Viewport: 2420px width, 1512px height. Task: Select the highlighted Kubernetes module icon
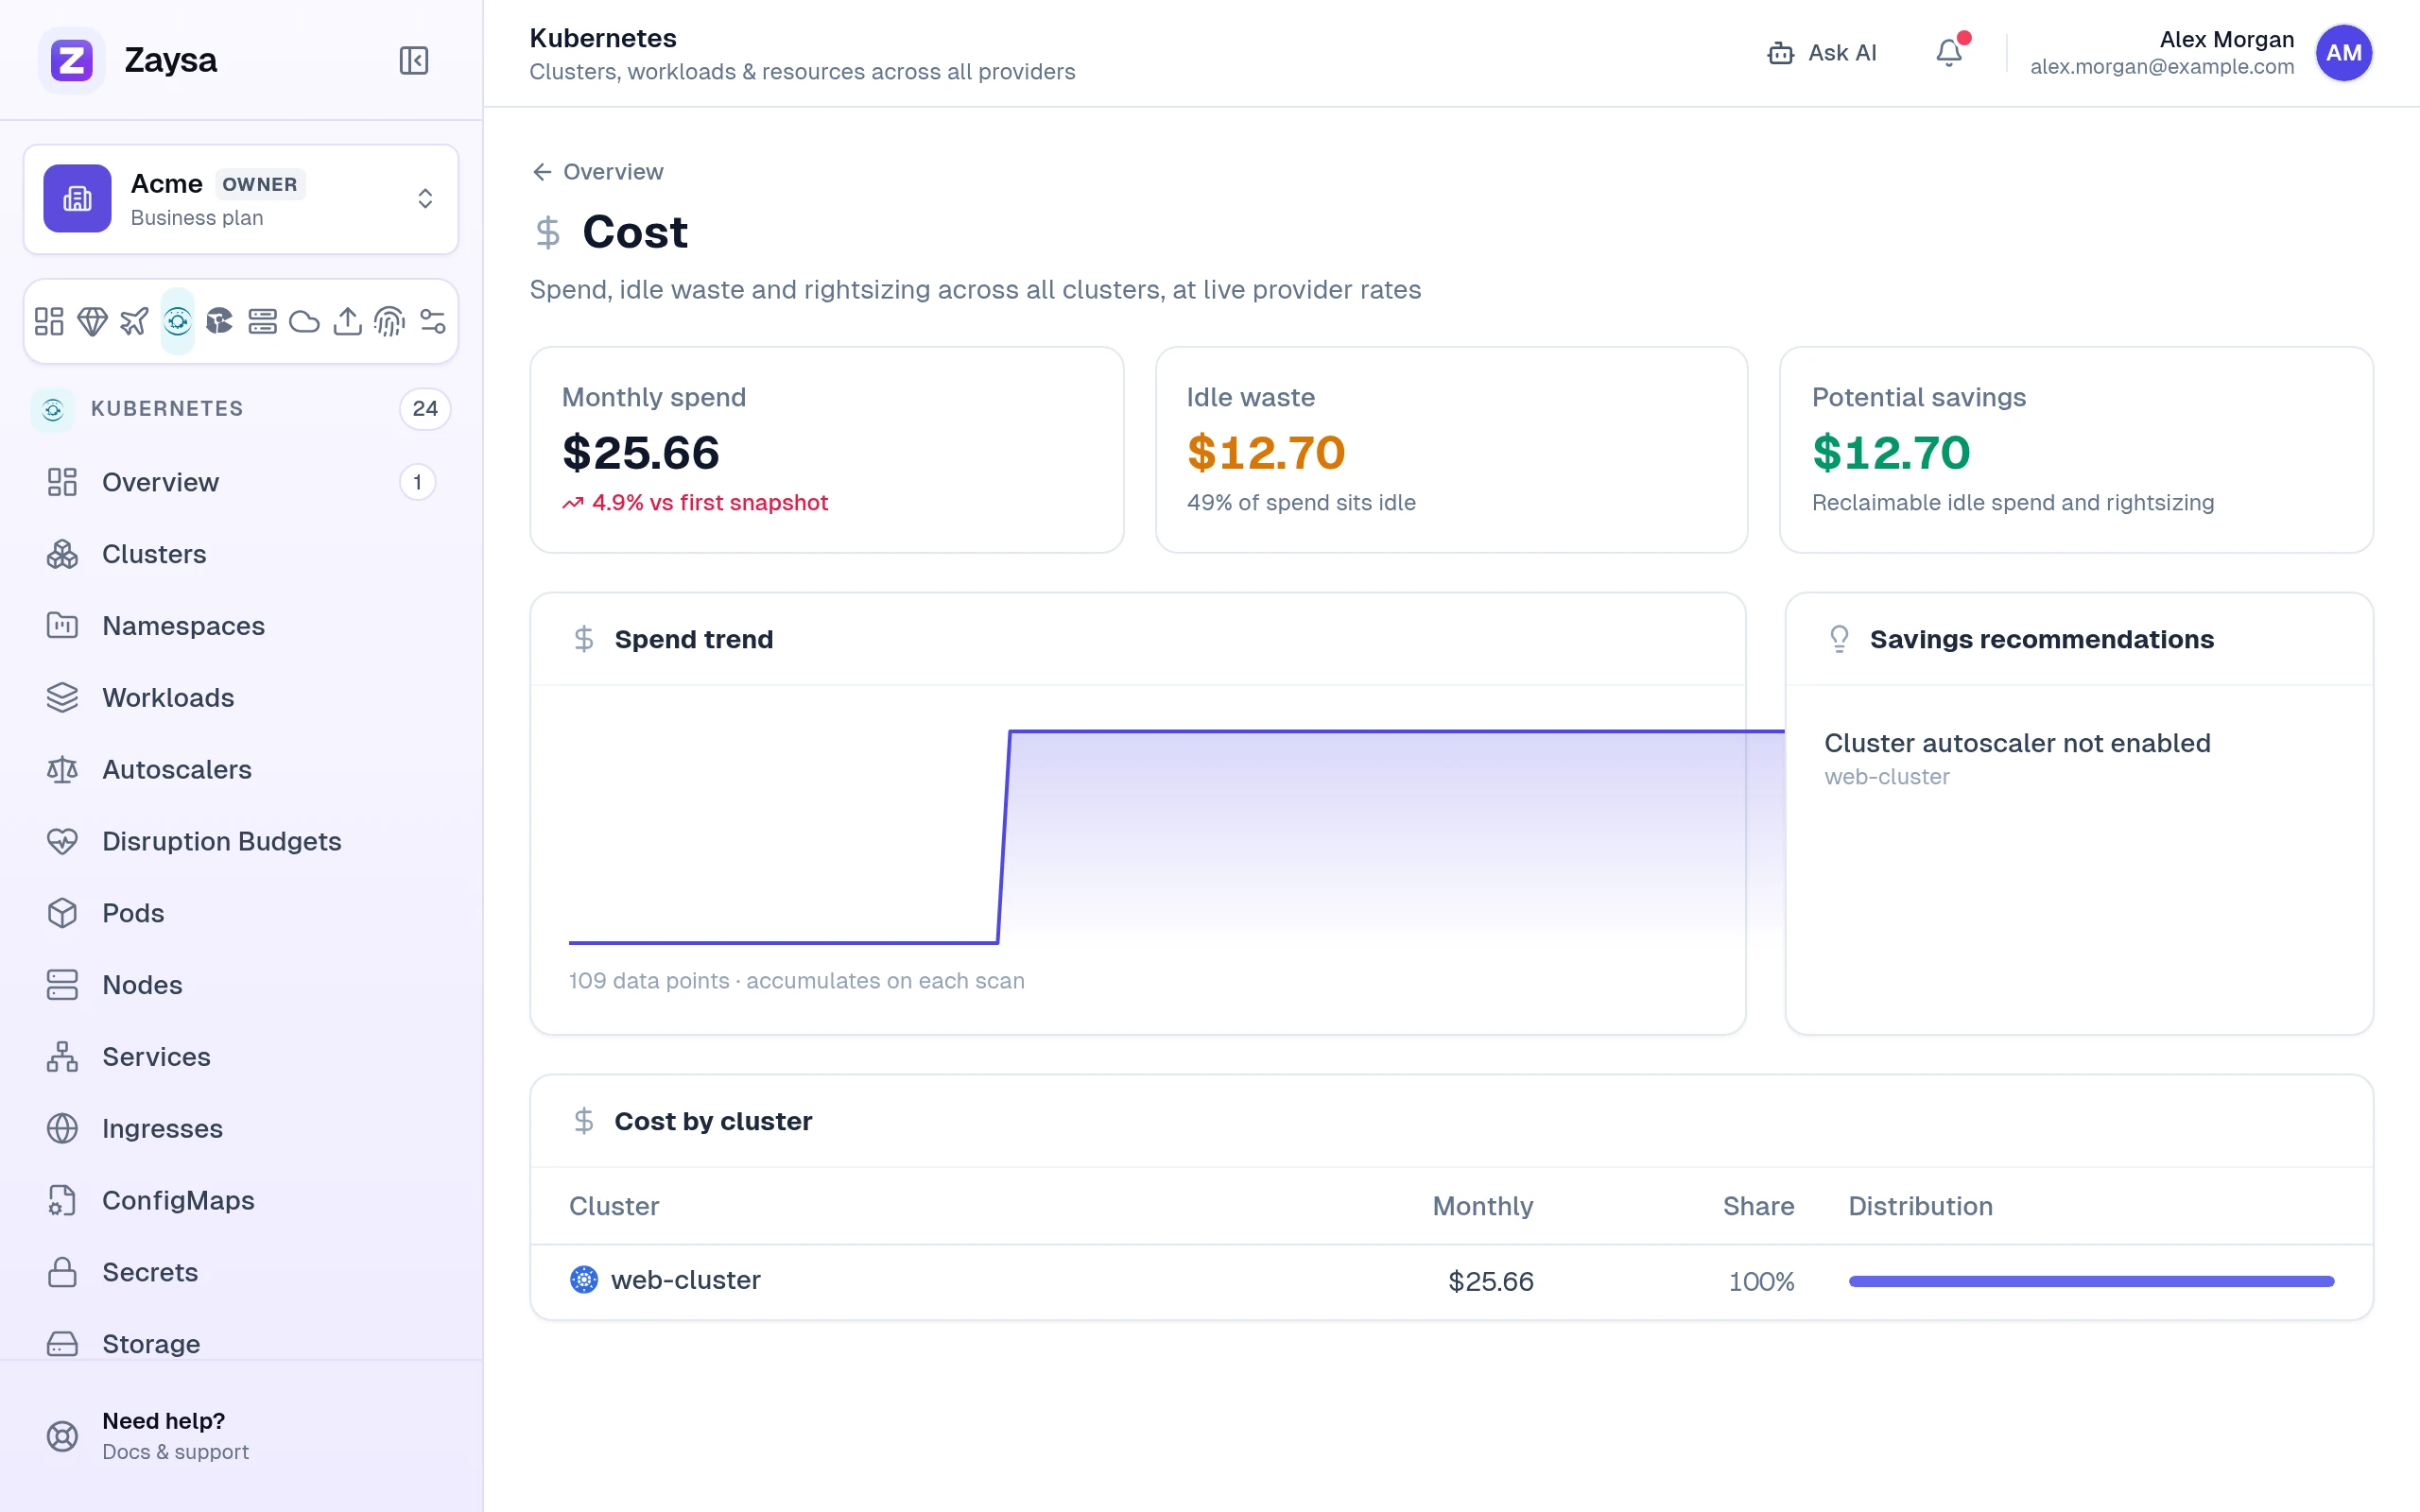pos(177,321)
